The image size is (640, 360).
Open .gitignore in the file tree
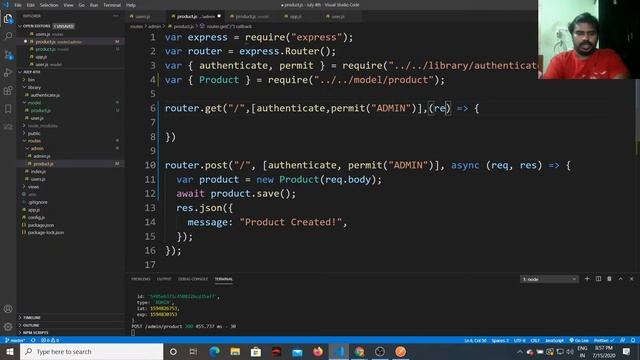(38, 202)
